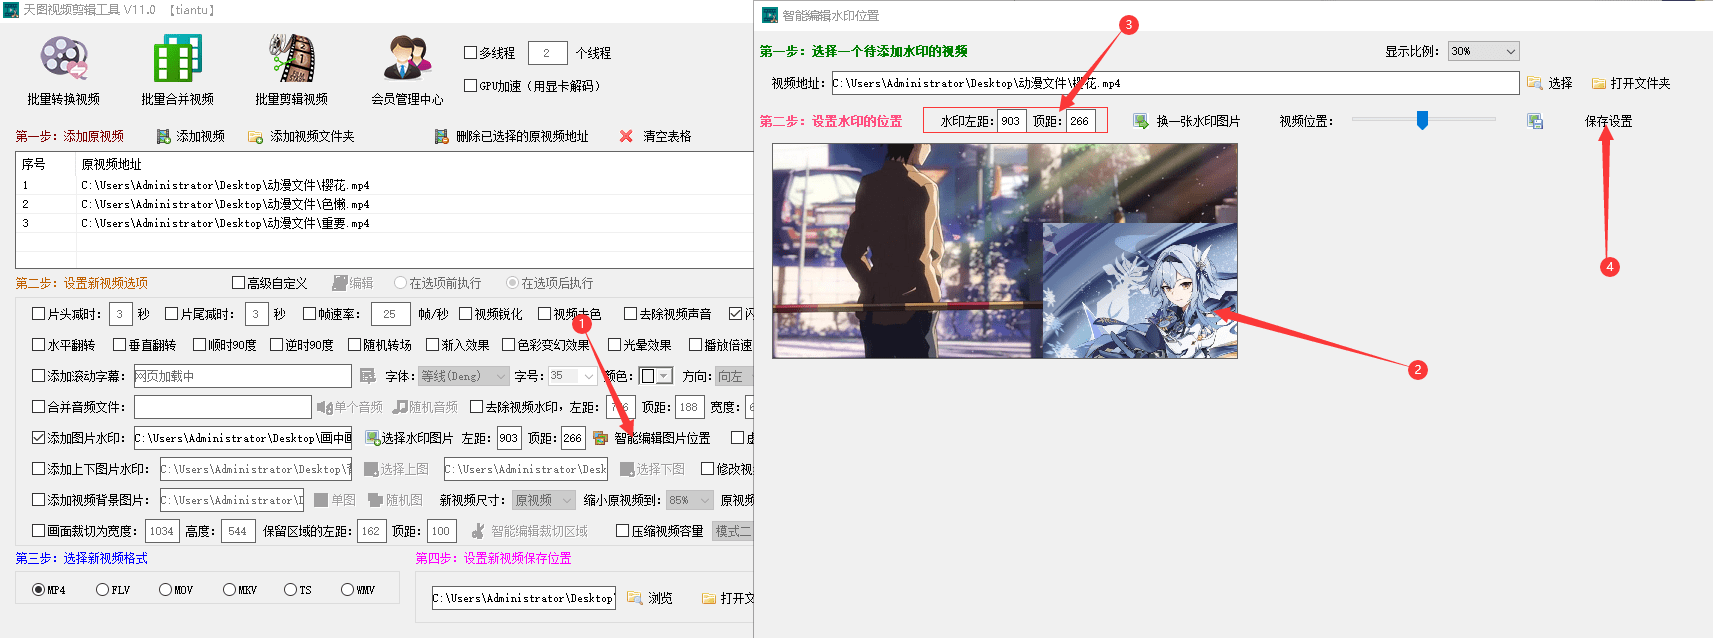Enable the GPU acceleration (GPU加速) checkbox

[x=470, y=86]
